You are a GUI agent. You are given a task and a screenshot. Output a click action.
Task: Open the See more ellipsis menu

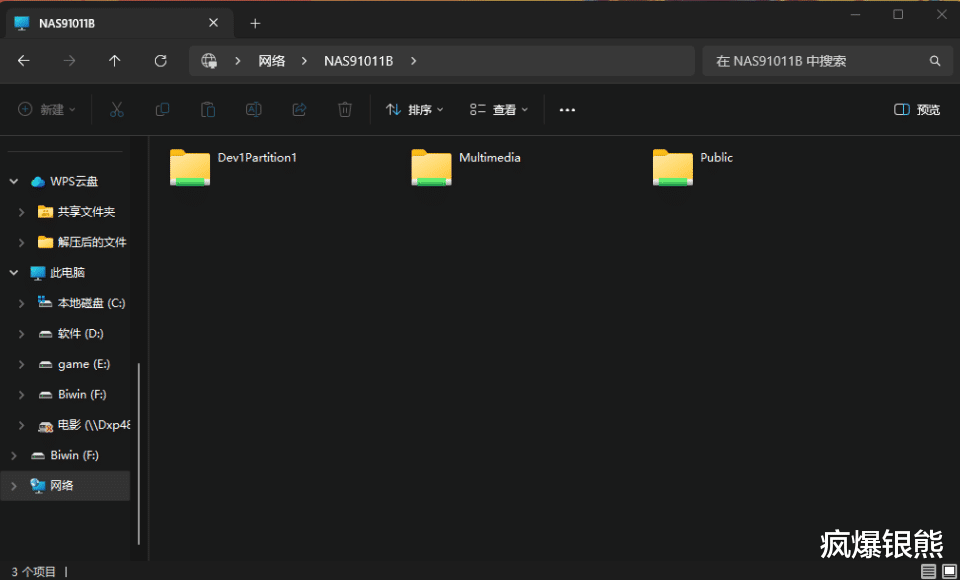[x=568, y=110]
